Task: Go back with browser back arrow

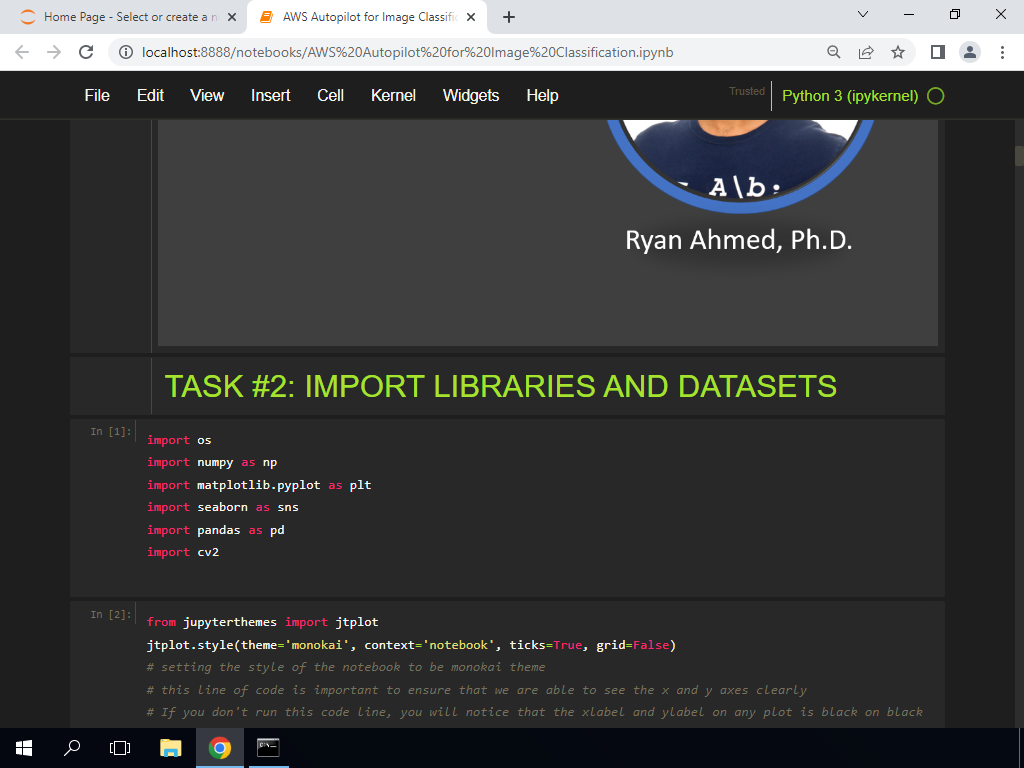Action: [x=22, y=52]
